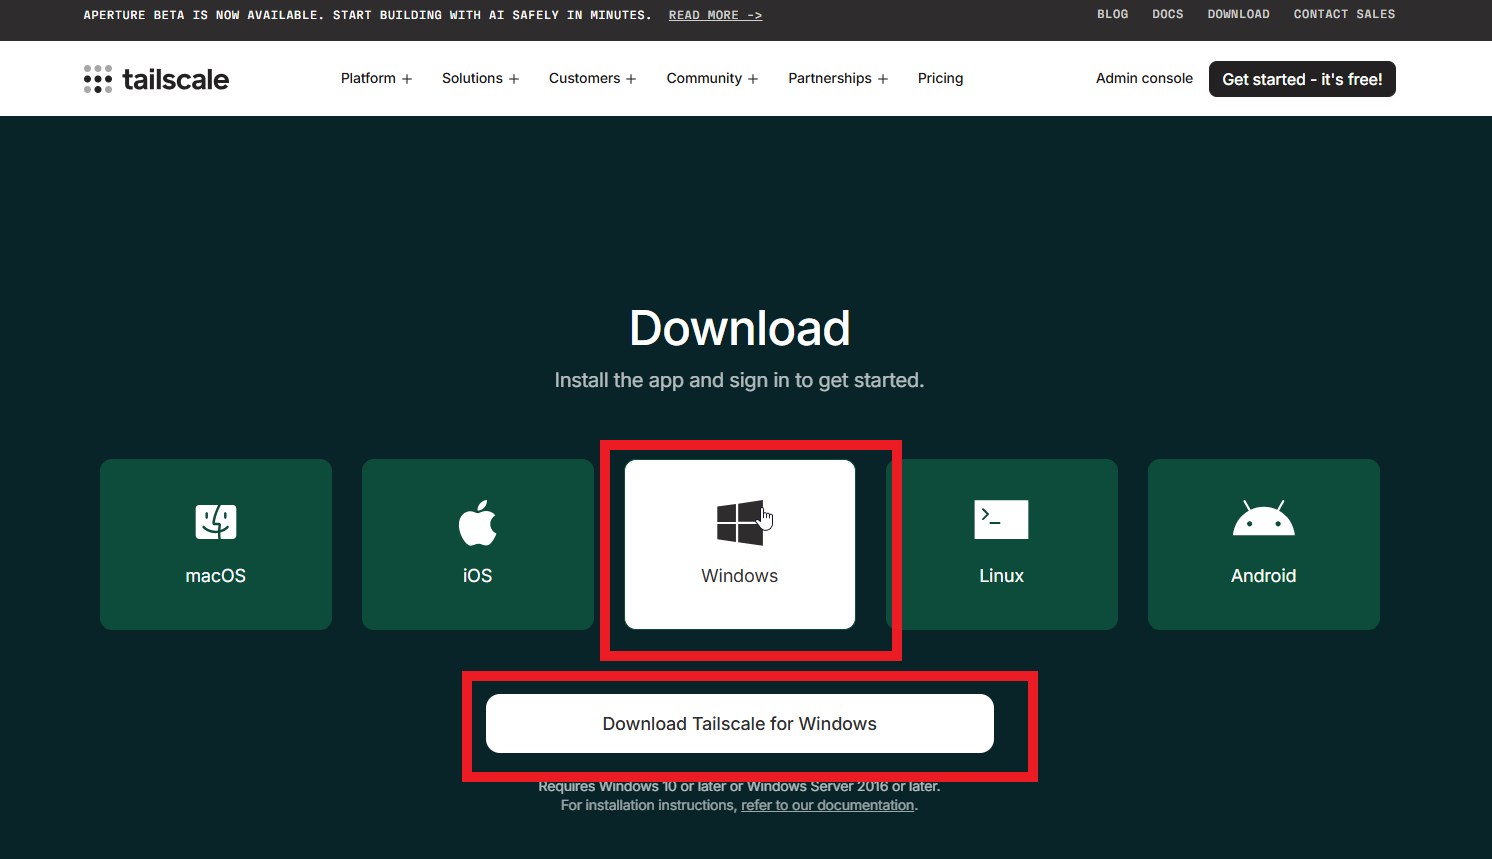Click Get started - it's free! button

pyautogui.click(x=1302, y=79)
